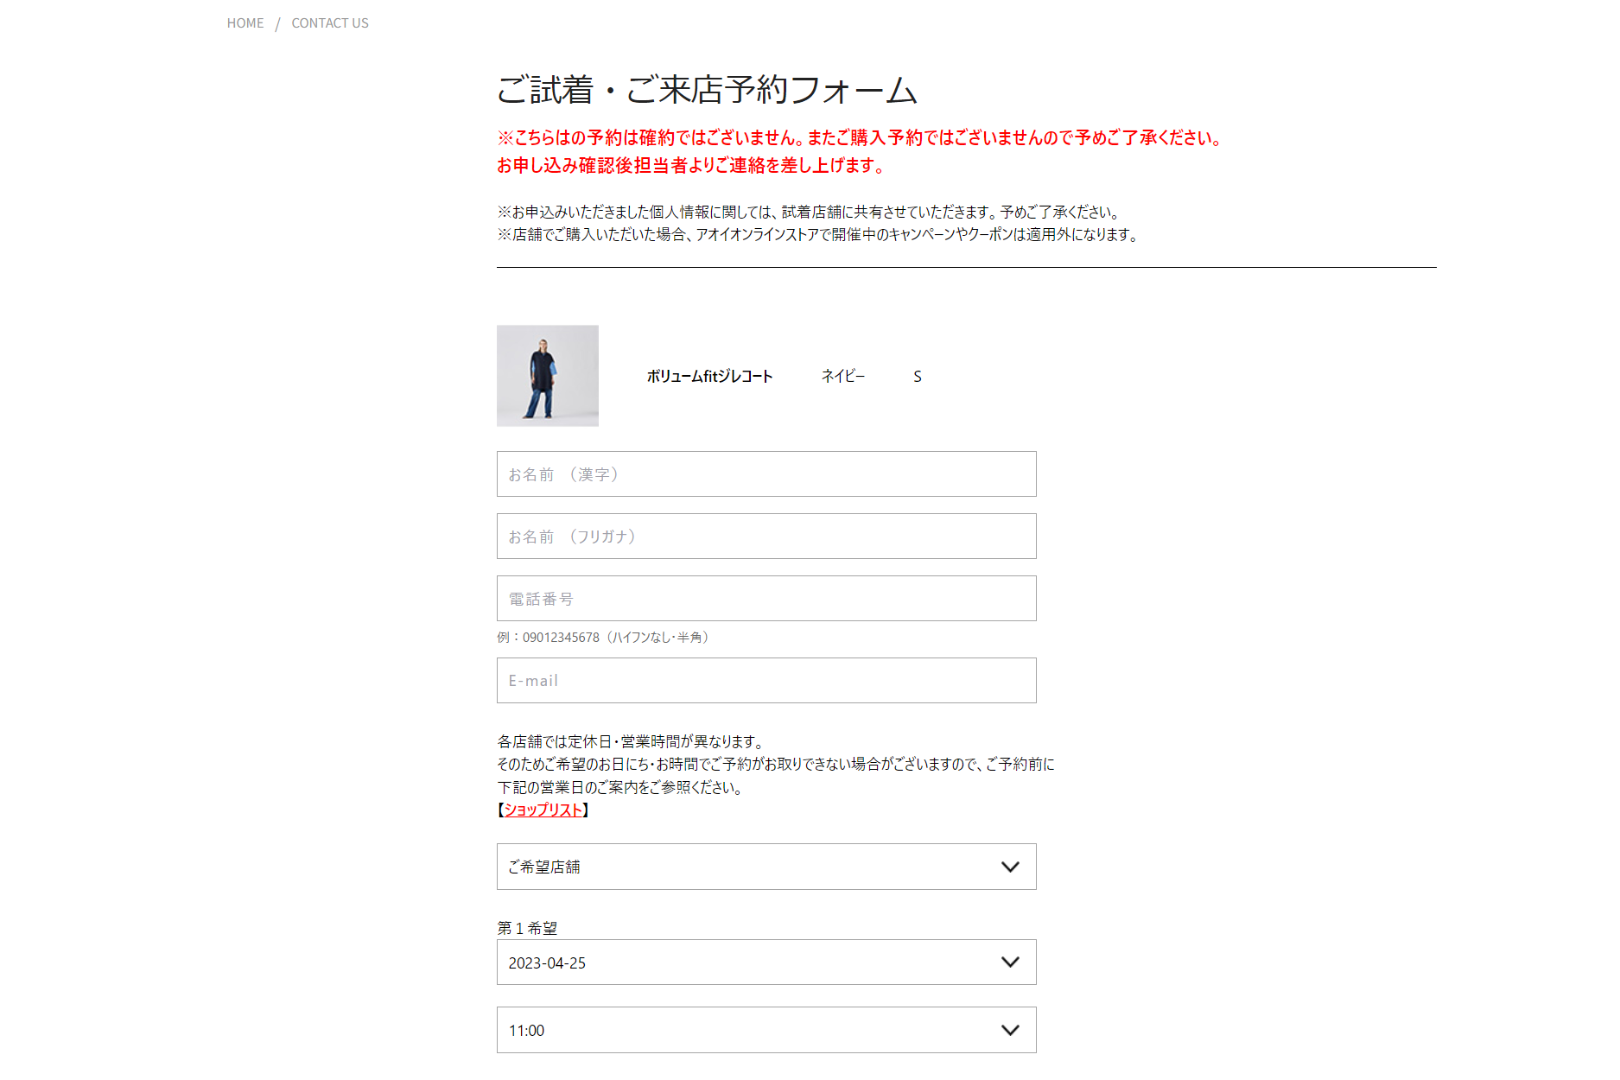Image resolution: width=1620 pixels, height=1080 pixels.
Task: Open the ショップリスト shop list link
Action: coord(543,810)
